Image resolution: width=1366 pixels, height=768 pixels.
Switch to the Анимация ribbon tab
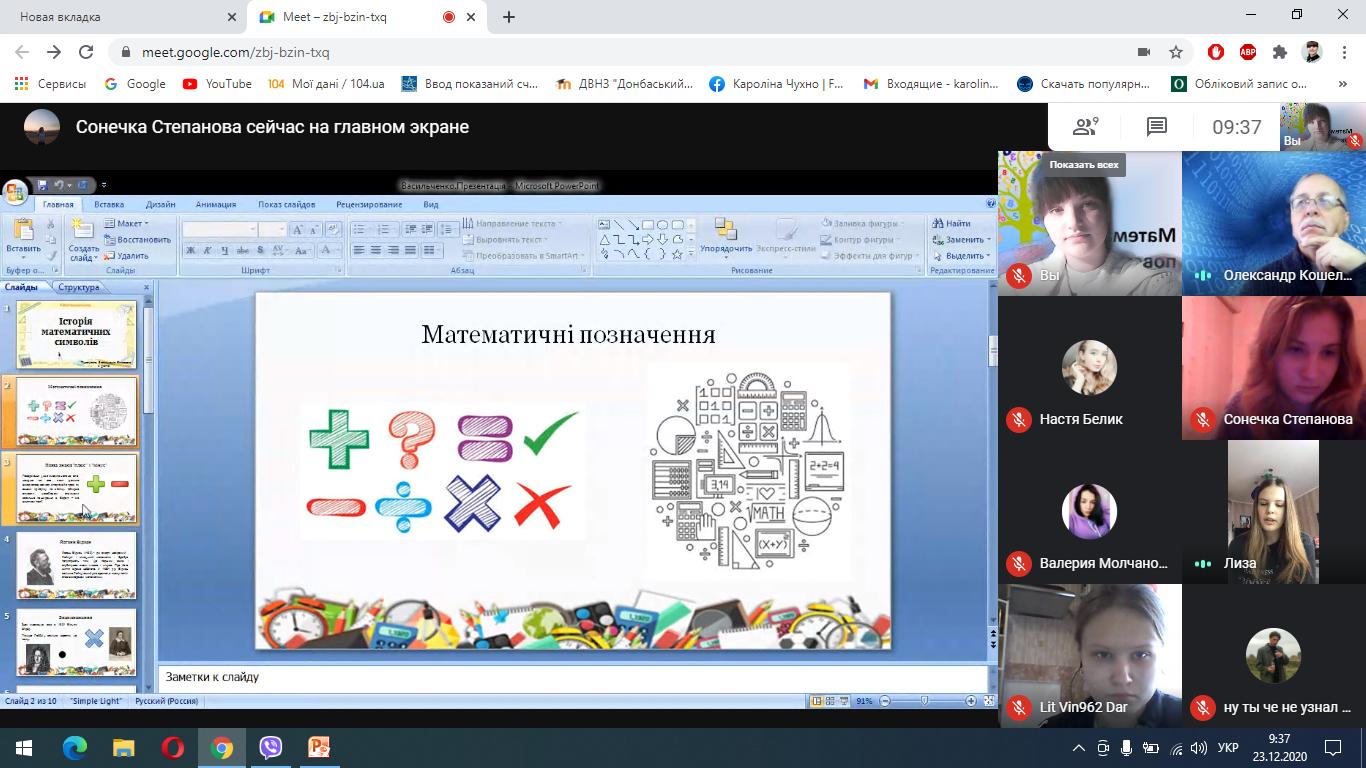coord(216,204)
